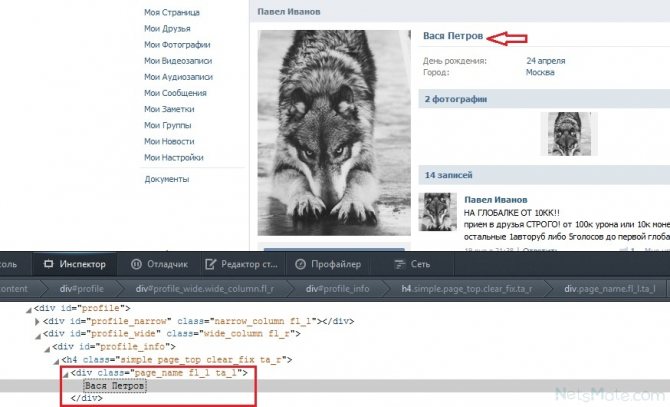Open Мои Фотографии link
This screenshot has width=670, height=407.
tap(177, 45)
